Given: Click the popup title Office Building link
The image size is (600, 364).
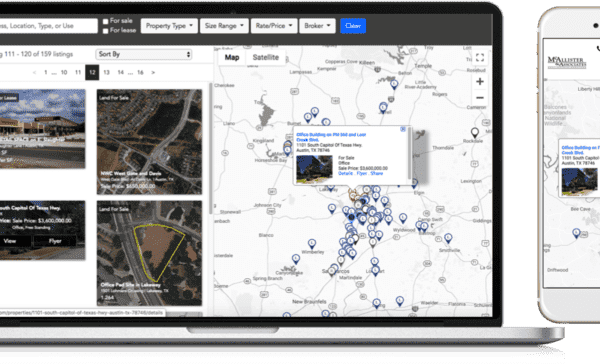Looking at the screenshot, I should click(x=331, y=137).
